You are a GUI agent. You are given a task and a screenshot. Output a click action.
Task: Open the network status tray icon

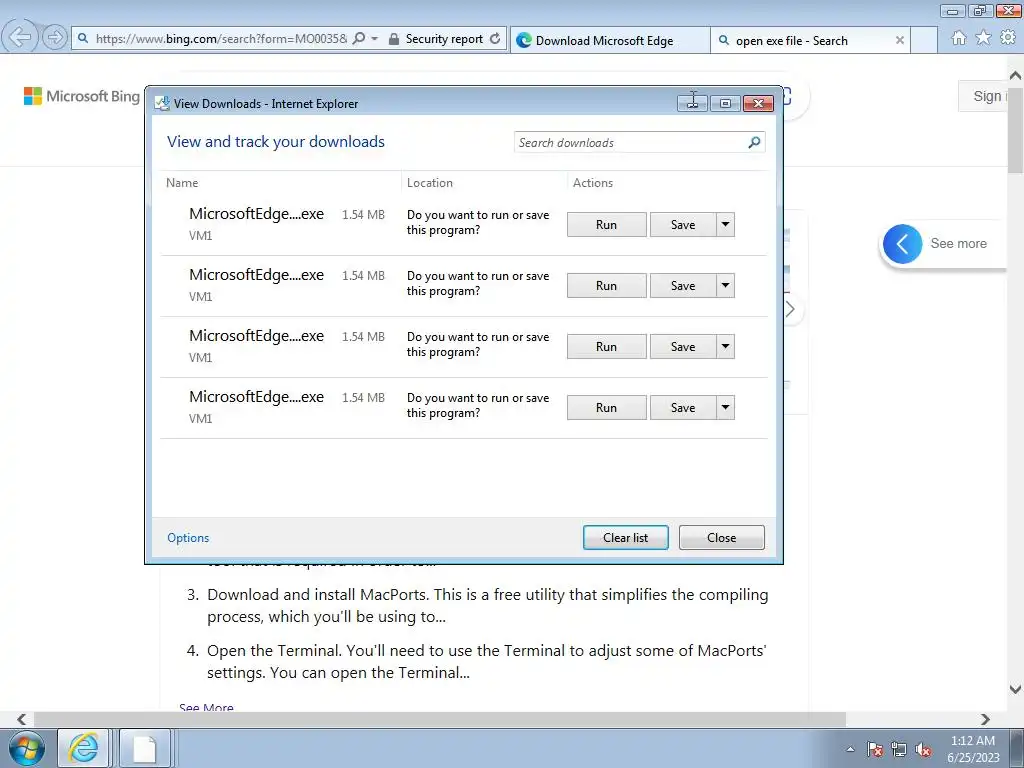(899, 749)
